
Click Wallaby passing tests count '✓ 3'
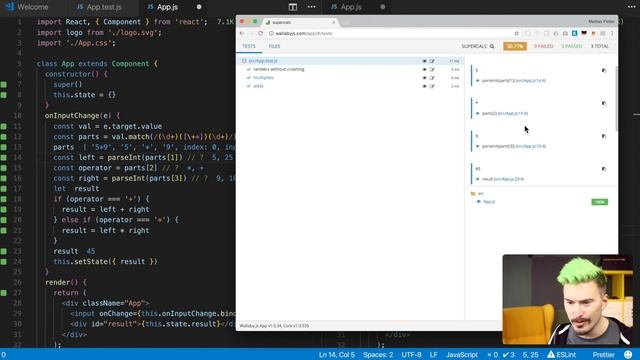pos(509,355)
